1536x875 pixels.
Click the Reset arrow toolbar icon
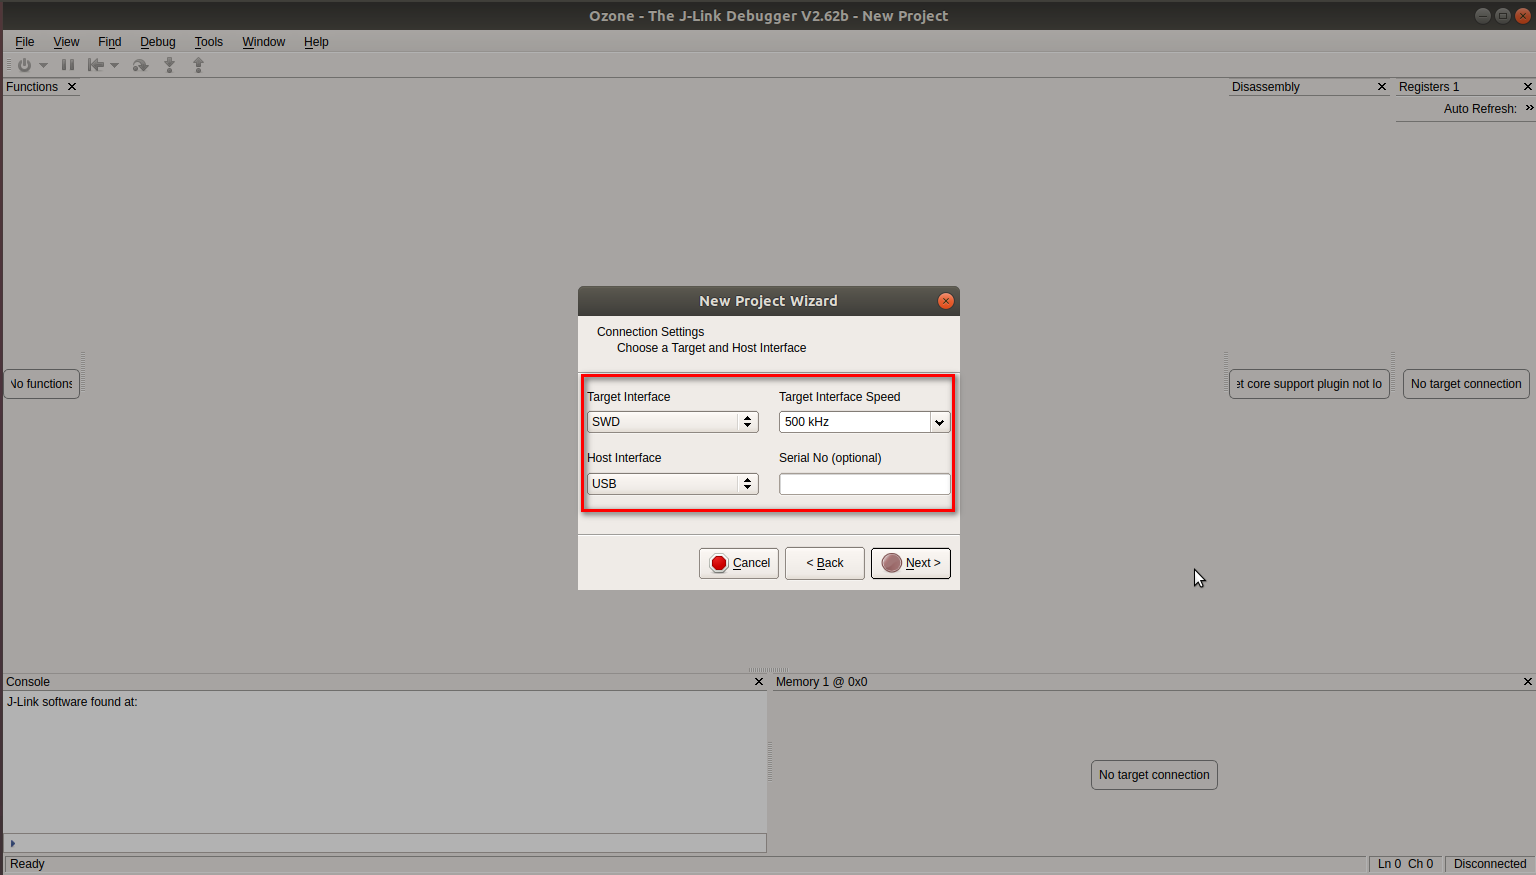[96, 65]
